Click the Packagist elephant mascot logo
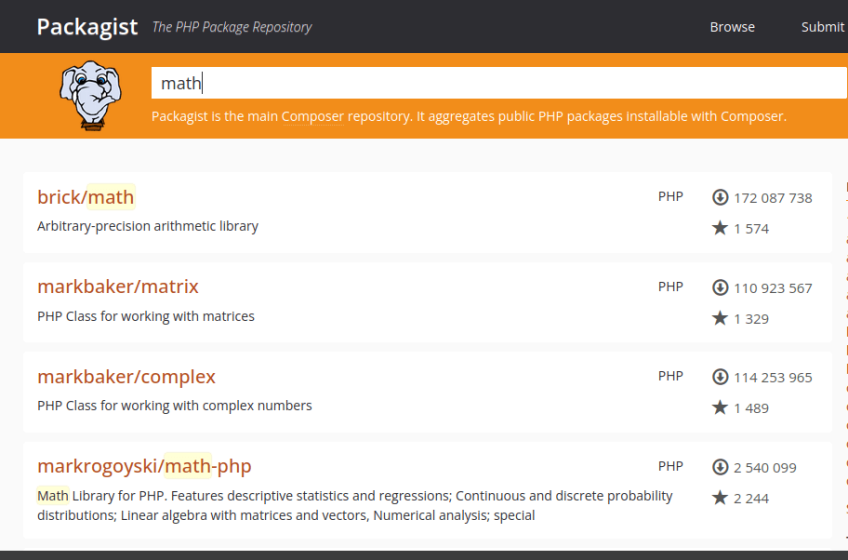Viewport: 848px width, 560px height. click(x=91, y=97)
